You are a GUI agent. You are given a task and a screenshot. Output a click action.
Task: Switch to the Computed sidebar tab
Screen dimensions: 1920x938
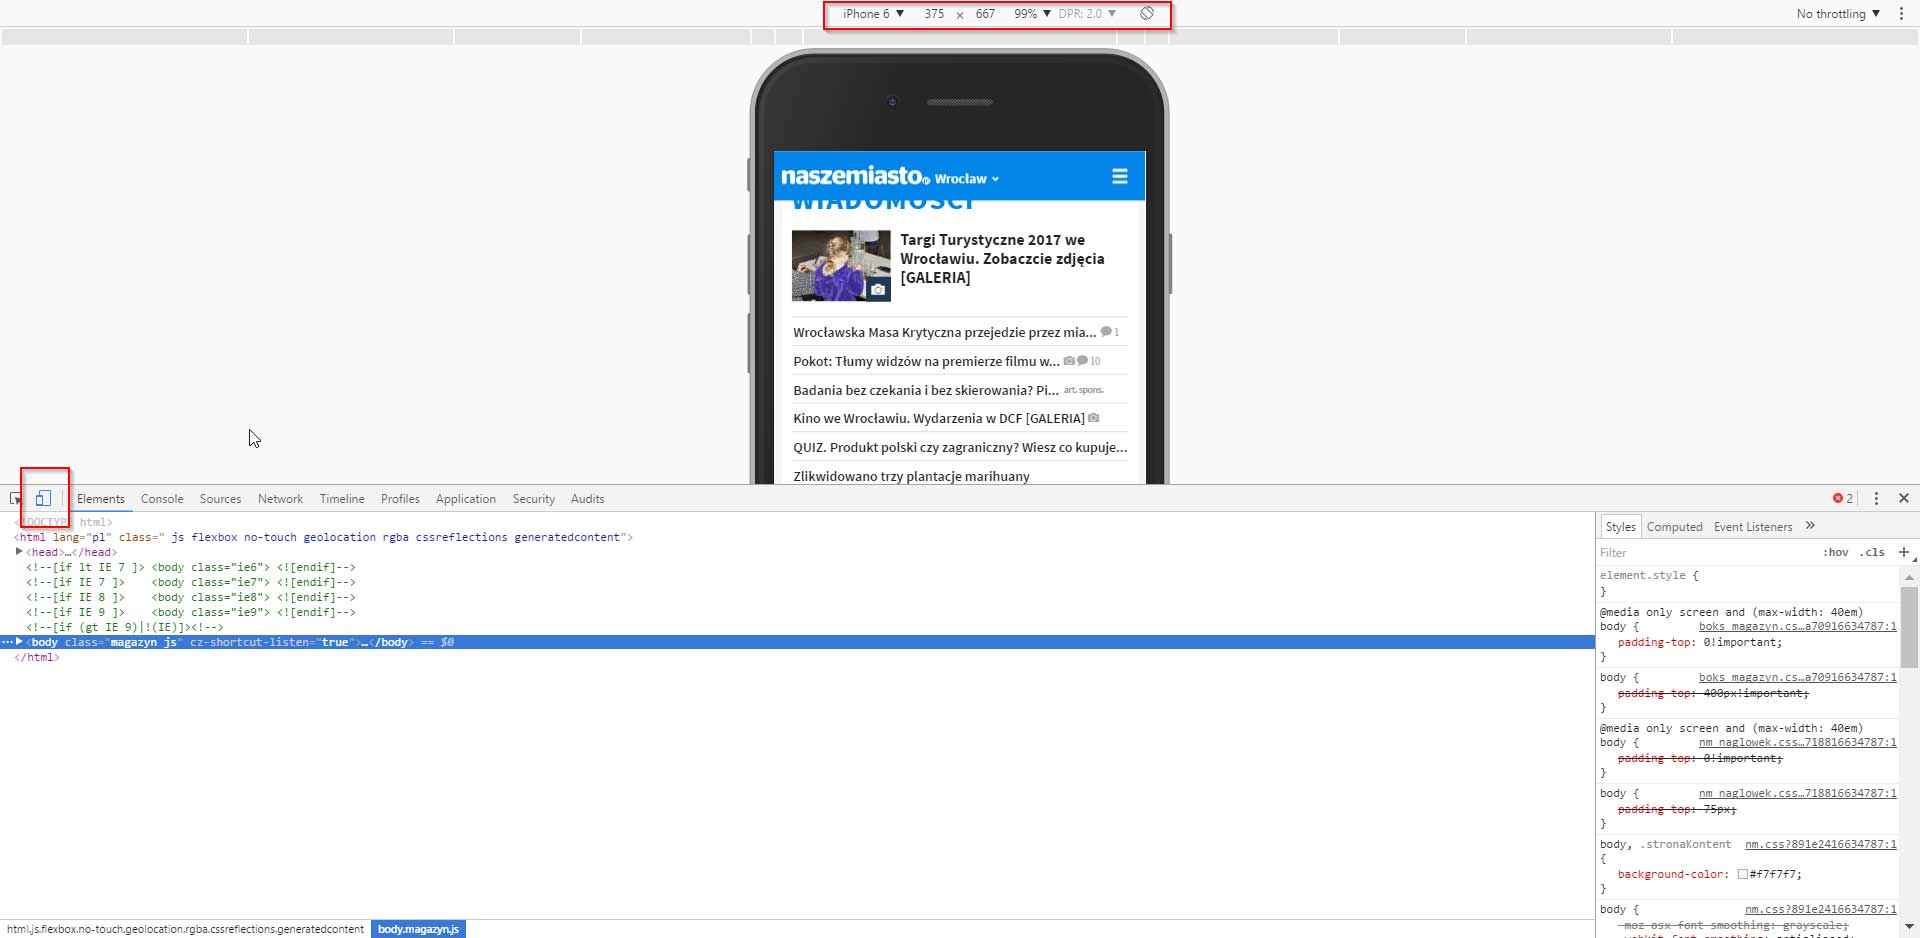click(1675, 527)
